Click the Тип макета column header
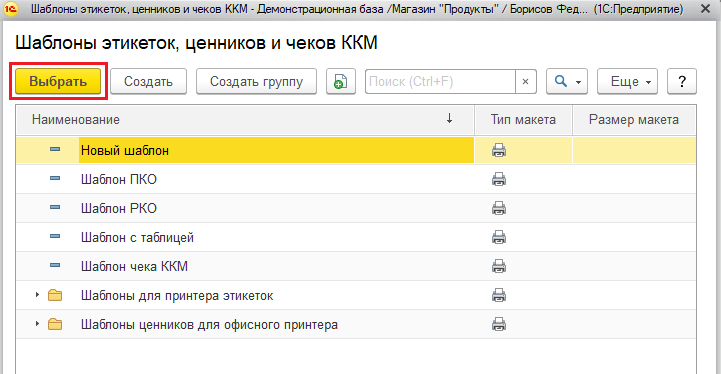Image resolution: width=721 pixels, height=374 pixels. pos(523,120)
